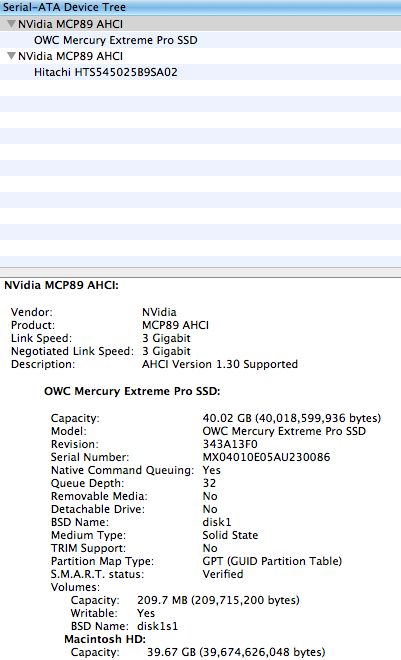This screenshot has width=401, height=660.
Task: Select OWC Mercury Extreme Pro SSD in device tree
Action: coord(200,40)
